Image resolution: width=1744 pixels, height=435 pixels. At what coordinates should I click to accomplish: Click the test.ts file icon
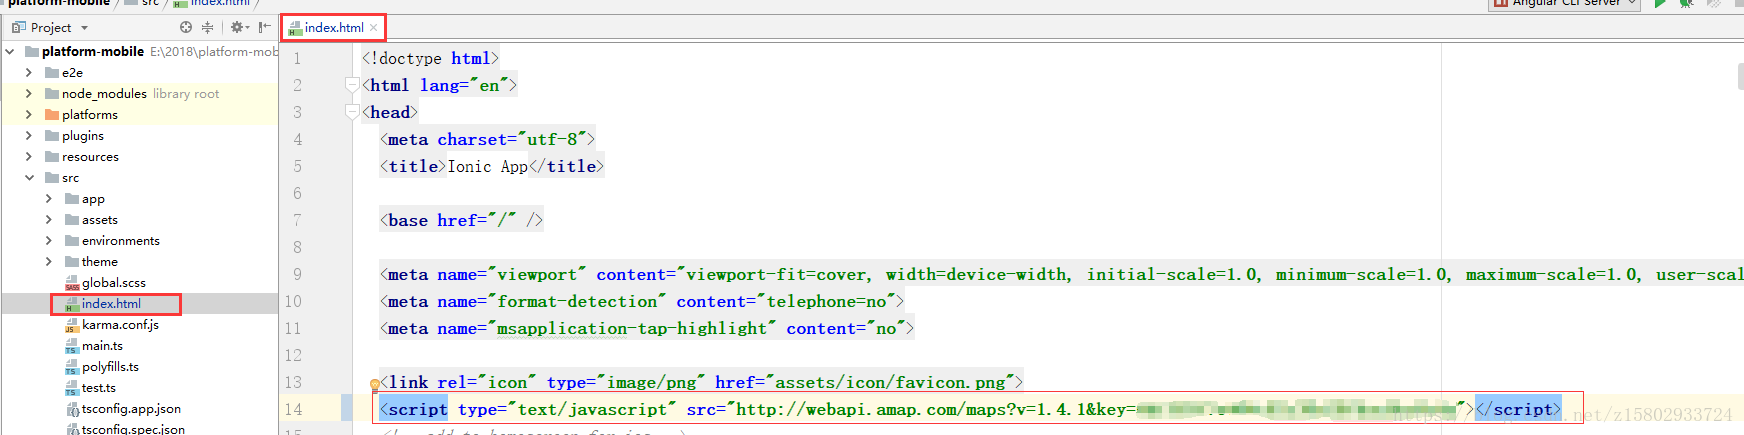(72, 388)
